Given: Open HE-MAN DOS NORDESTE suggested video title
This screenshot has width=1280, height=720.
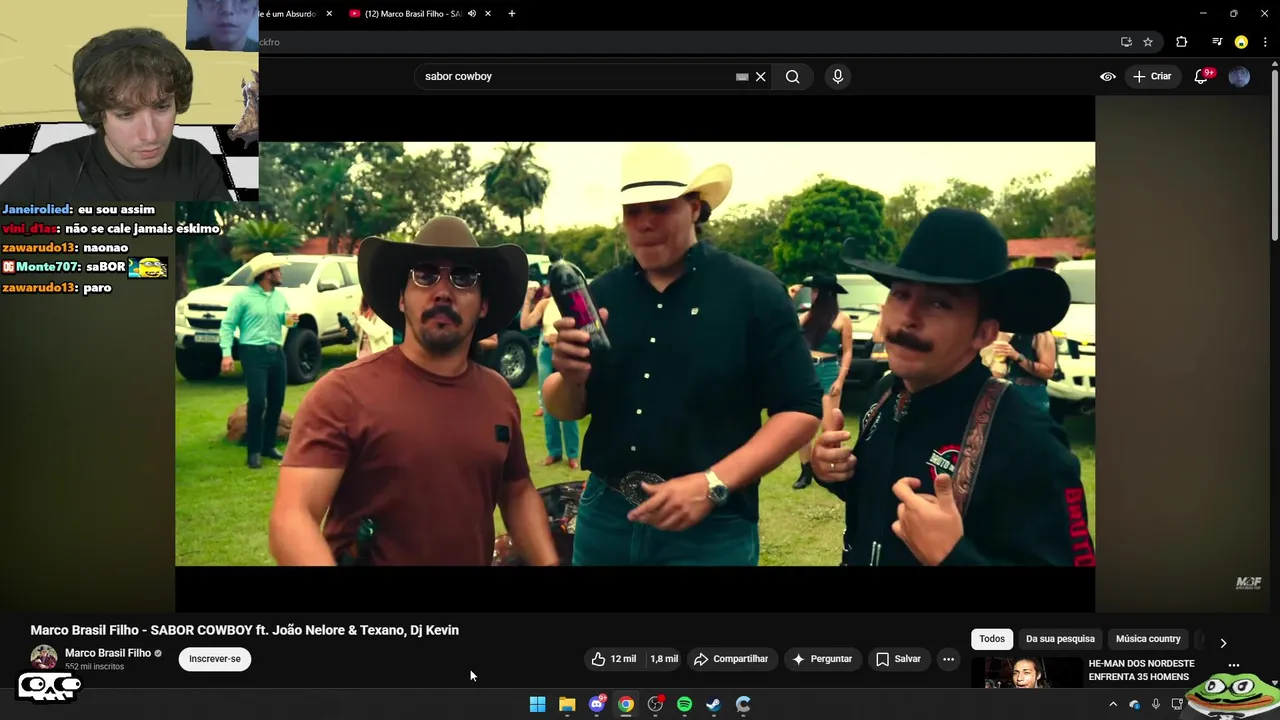Looking at the screenshot, I should 1142,670.
